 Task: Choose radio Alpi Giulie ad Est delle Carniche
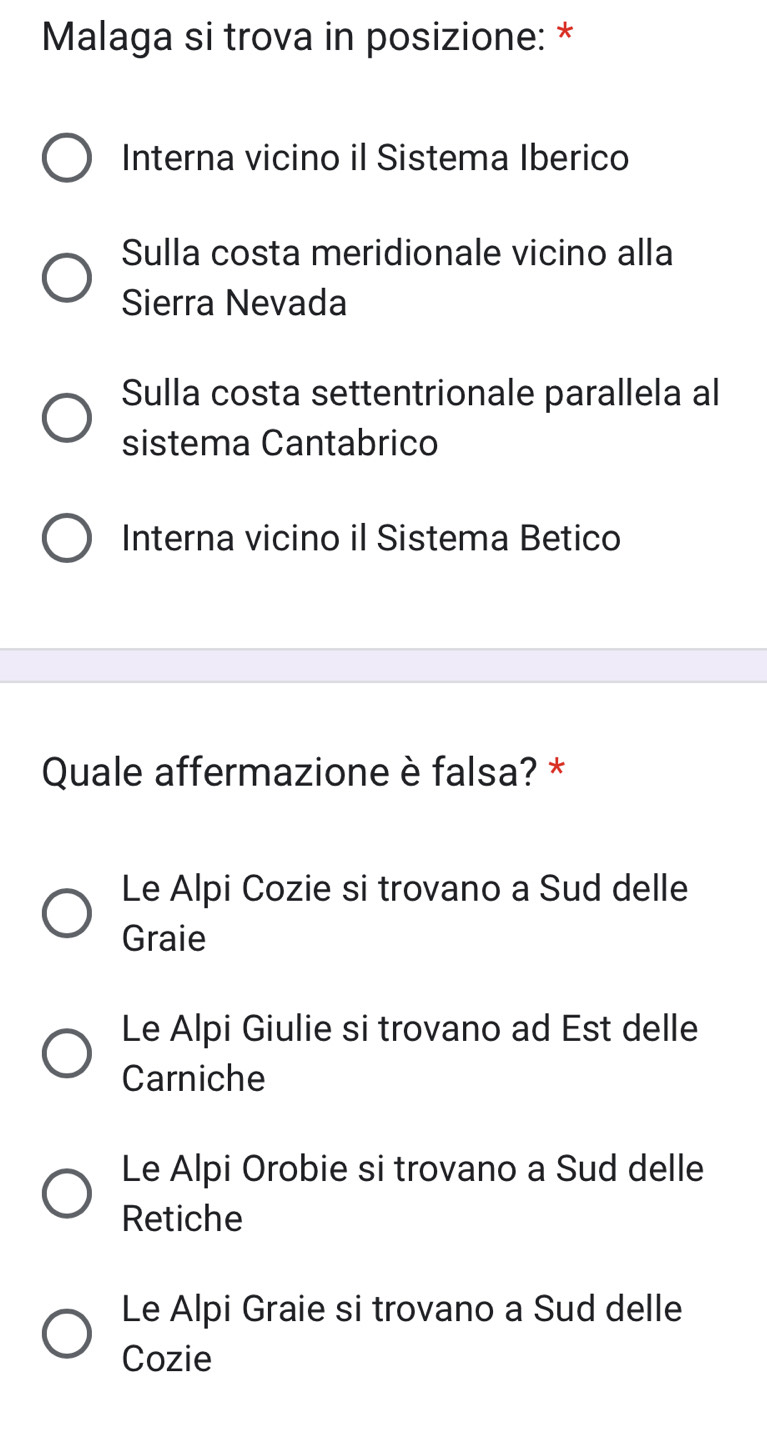67,1053
